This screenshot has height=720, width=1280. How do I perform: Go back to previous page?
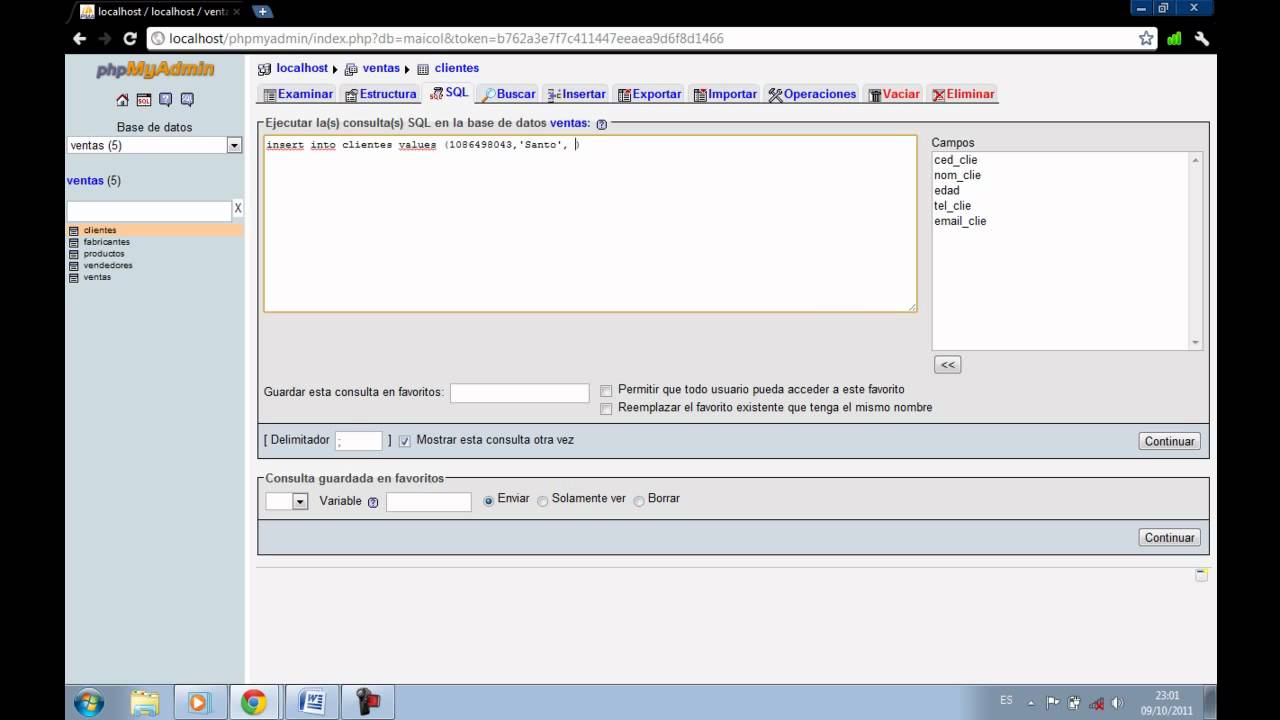(80, 38)
